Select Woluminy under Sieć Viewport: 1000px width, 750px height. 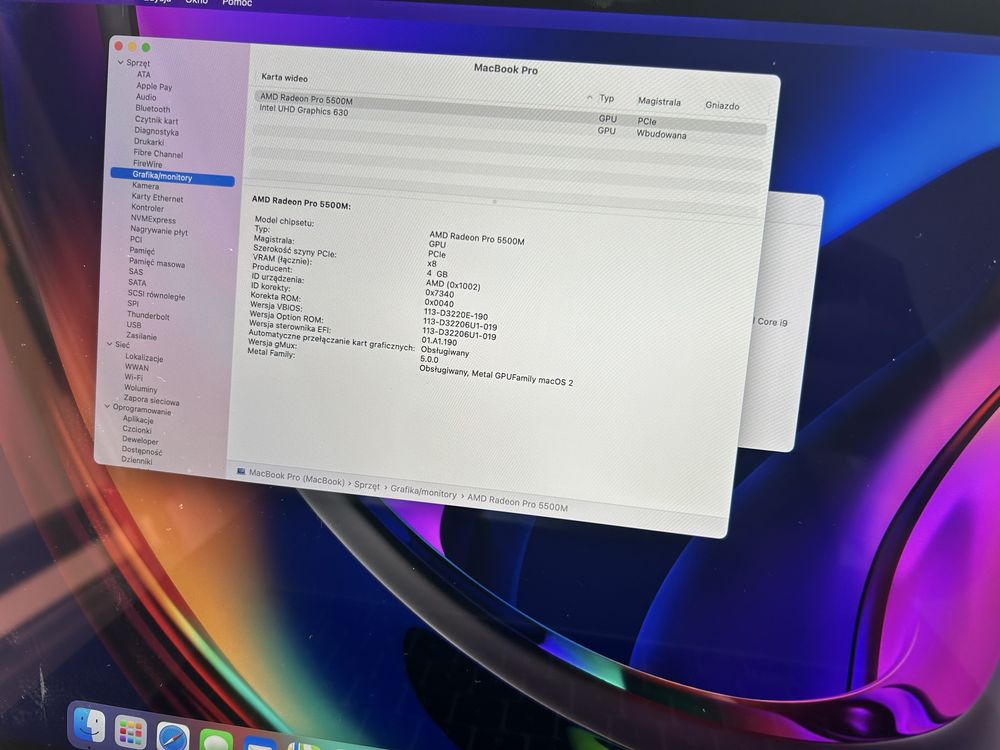[140, 389]
